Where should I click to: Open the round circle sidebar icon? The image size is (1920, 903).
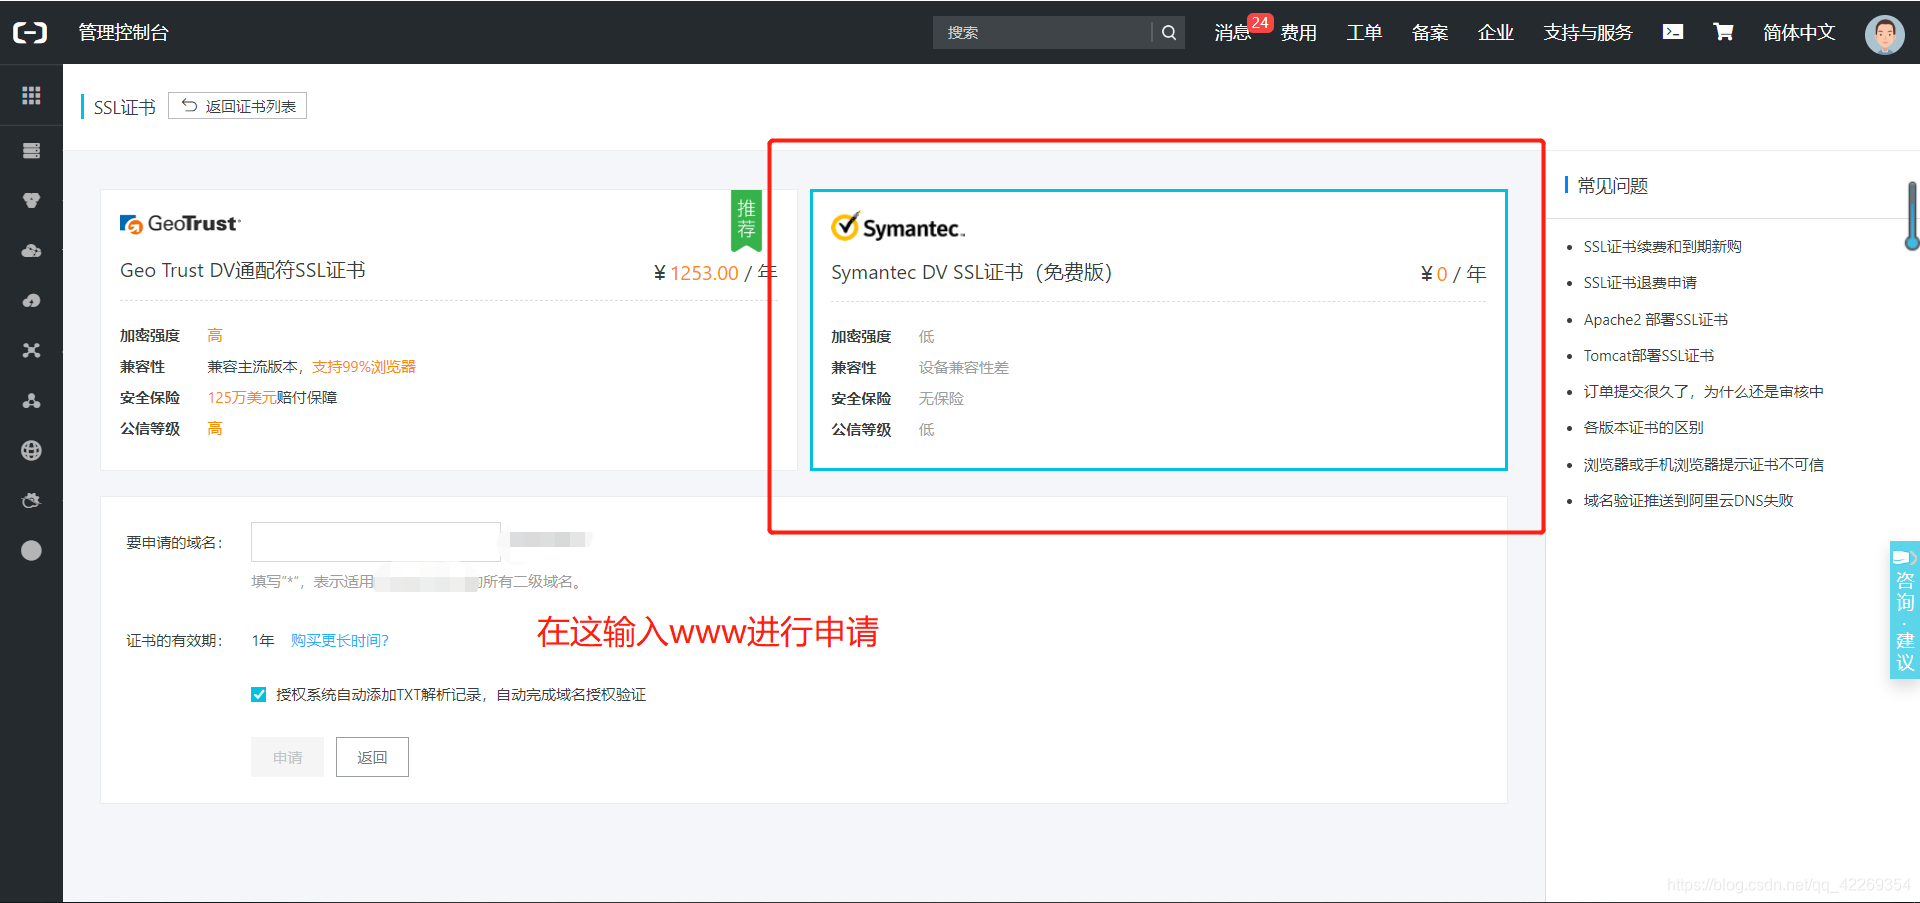coord(31,550)
